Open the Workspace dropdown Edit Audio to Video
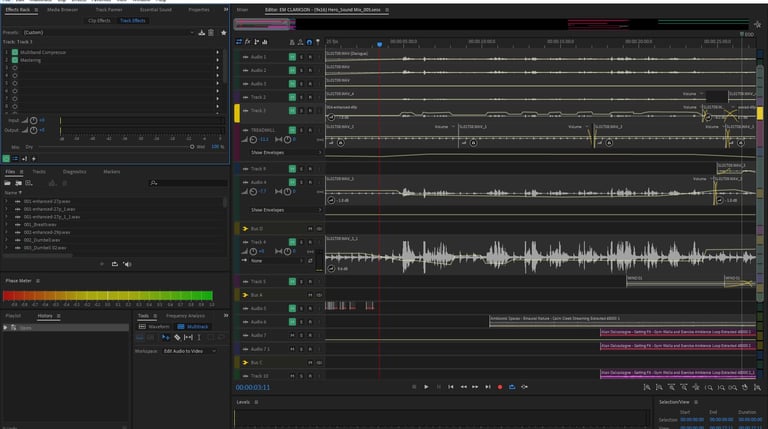The height and width of the screenshot is (429, 768). 189,351
